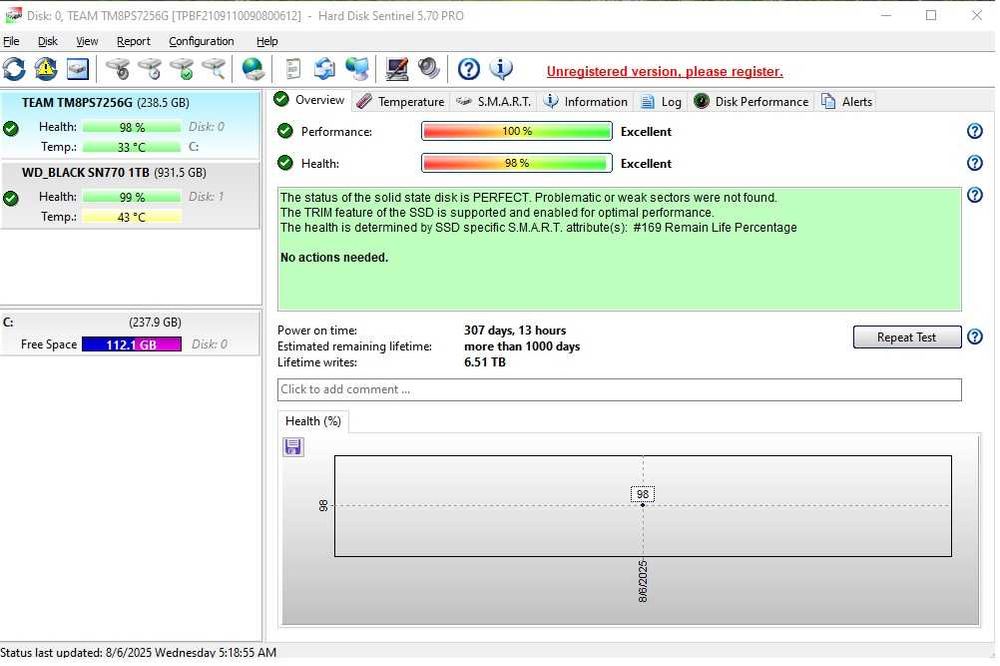Switch to the Disk Performance tab
1000x666 pixels.
coord(752,101)
